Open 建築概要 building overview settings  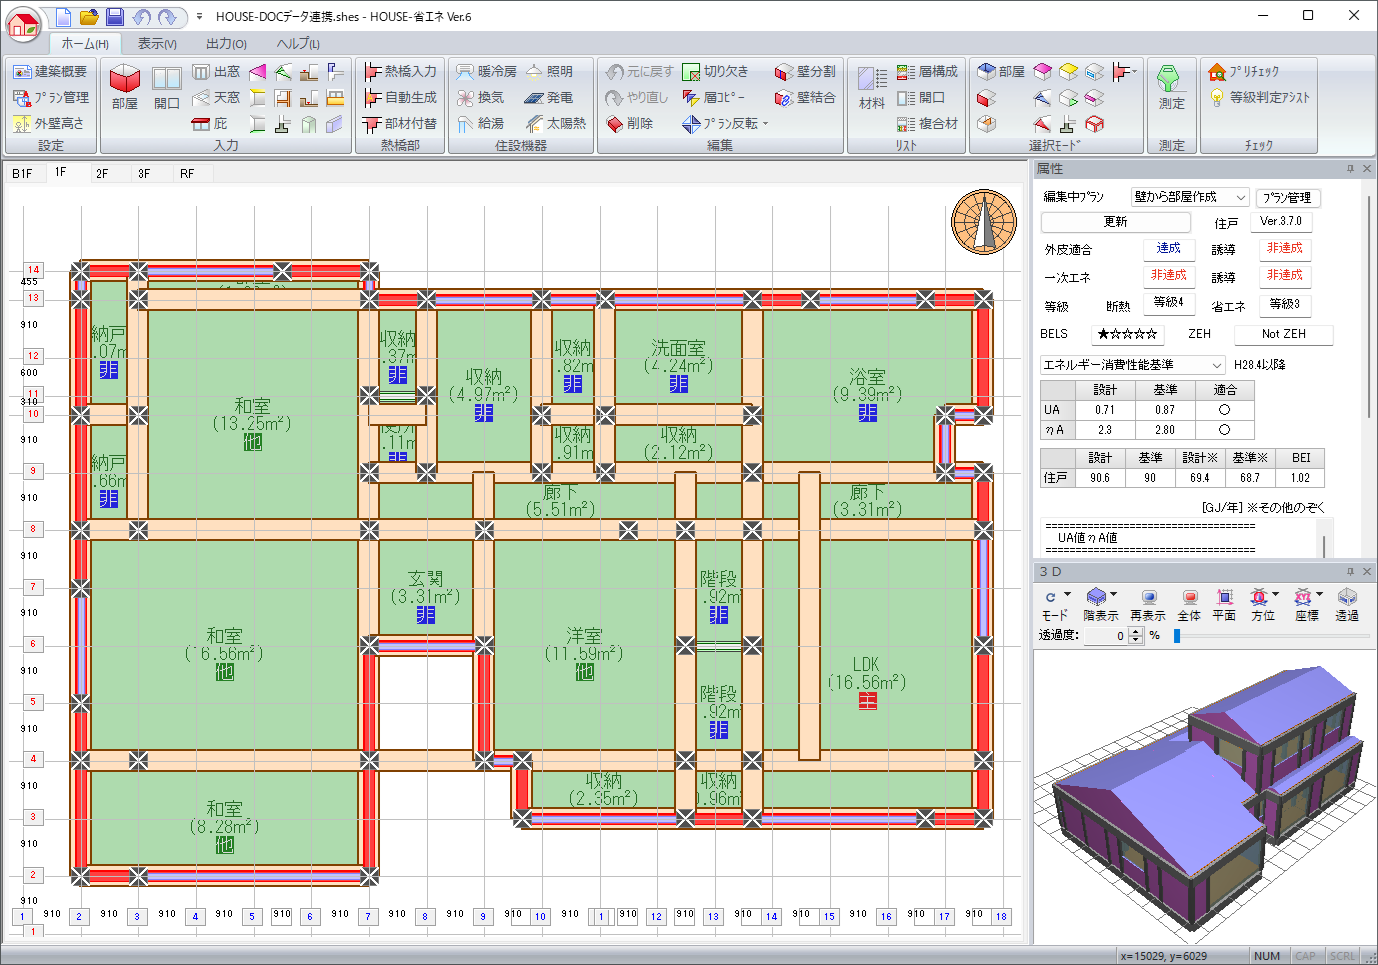pos(51,72)
